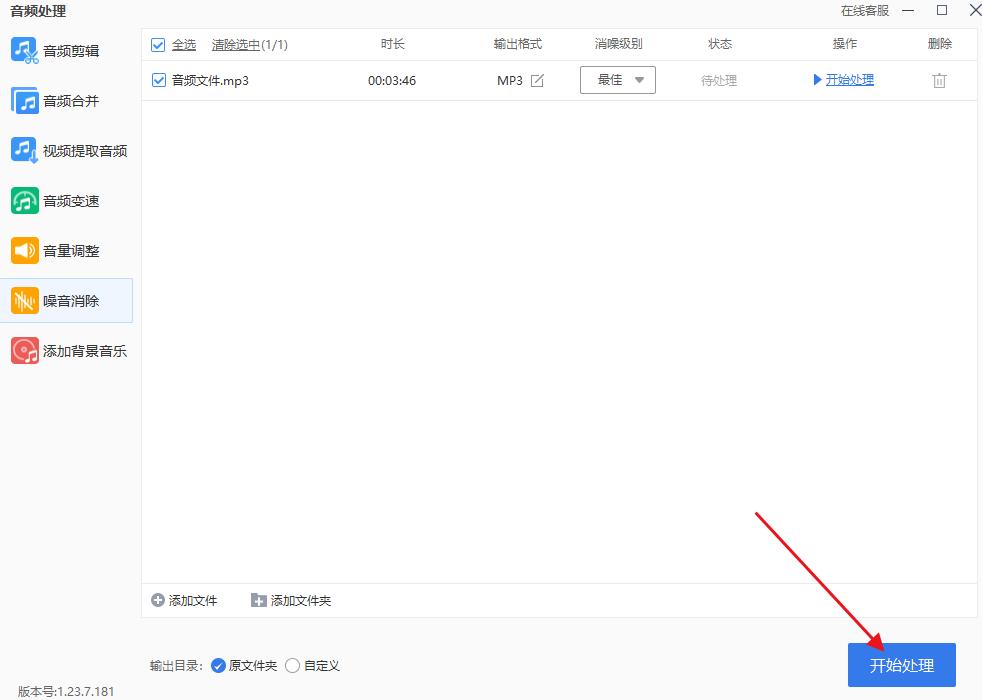Select the 自定义 custom output directory option

click(292, 665)
